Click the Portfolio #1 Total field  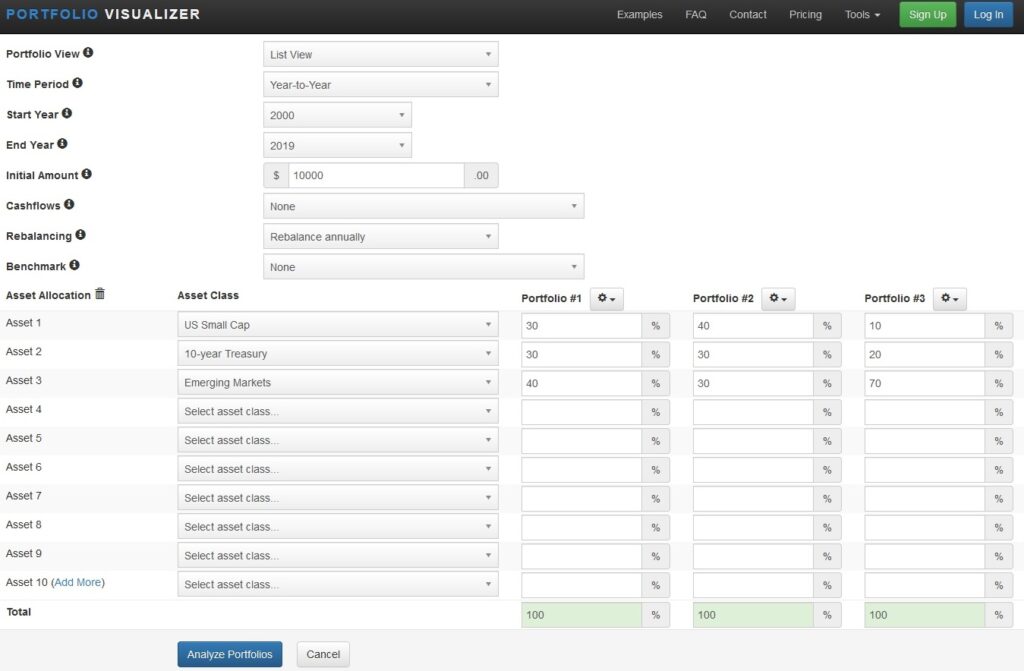click(x=581, y=615)
